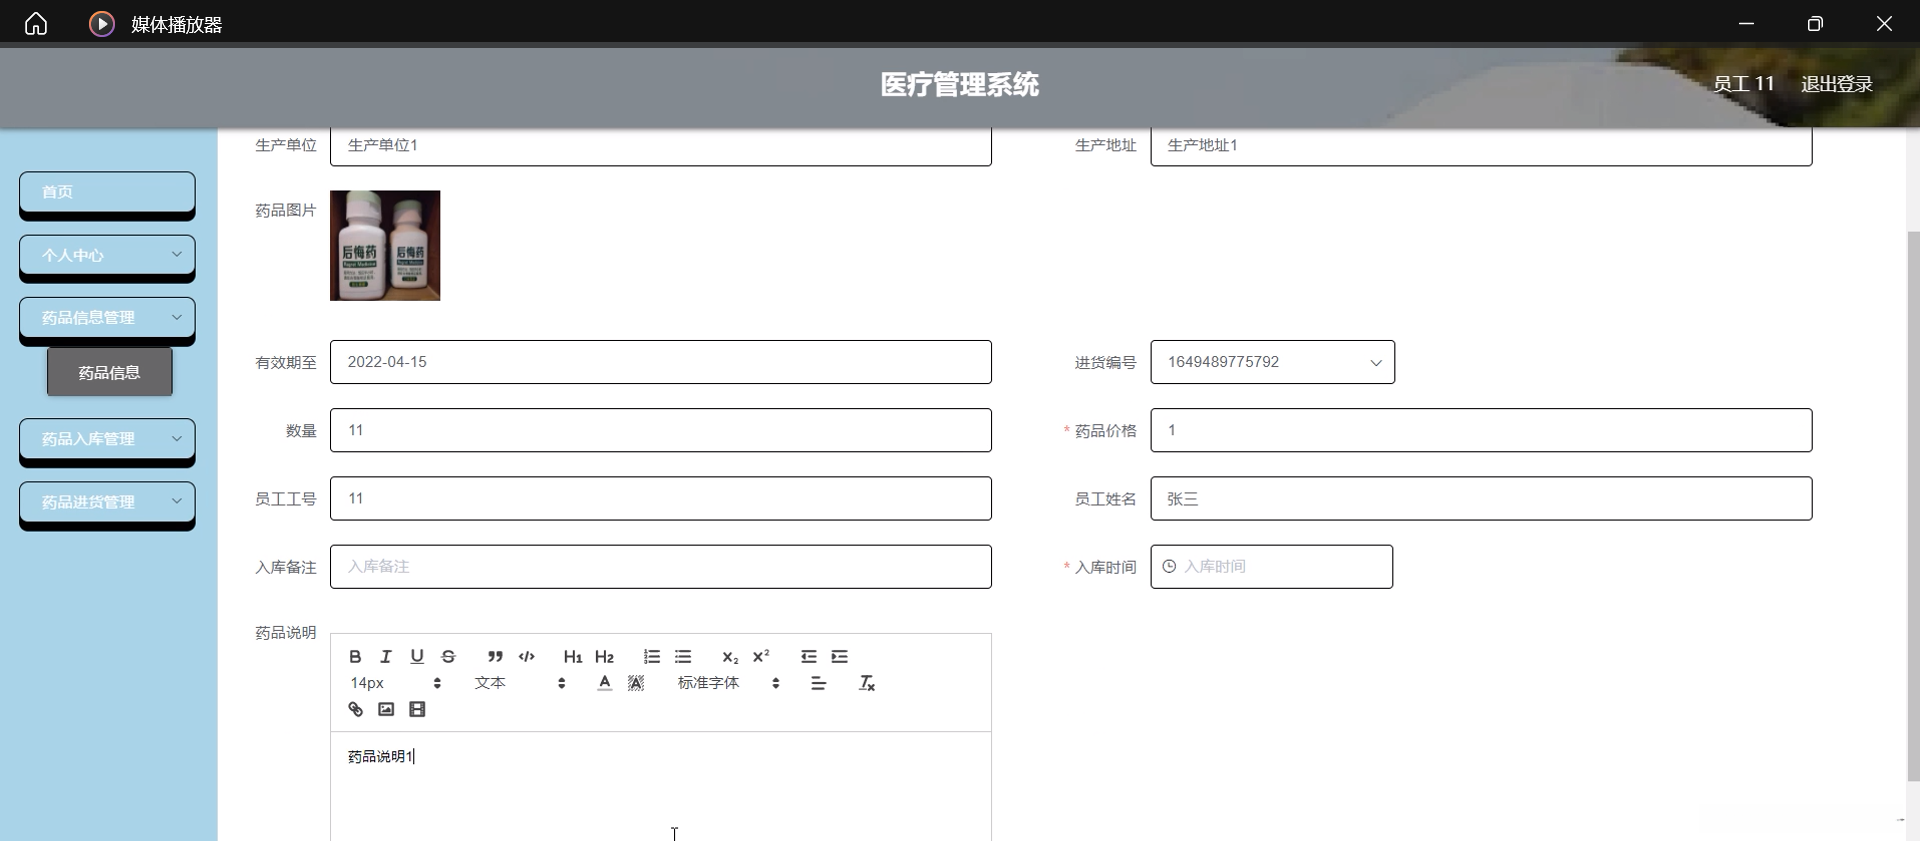Click inside the 药品说明 editor text area
Viewport: 1920px width, 841px height.
tap(661, 787)
